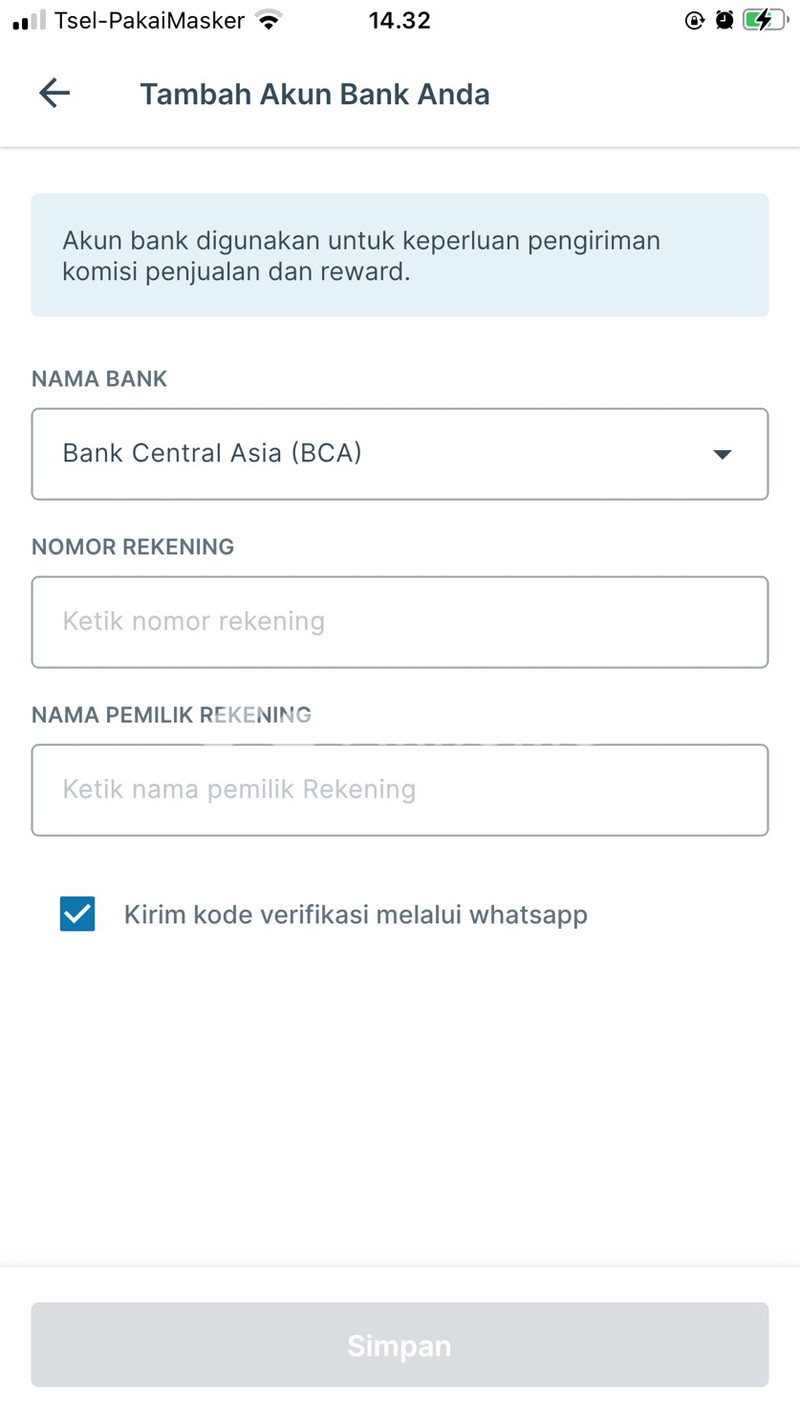Tap the Tsel-PakaiMasker carrier name
800x1422 pixels.
tap(150, 20)
